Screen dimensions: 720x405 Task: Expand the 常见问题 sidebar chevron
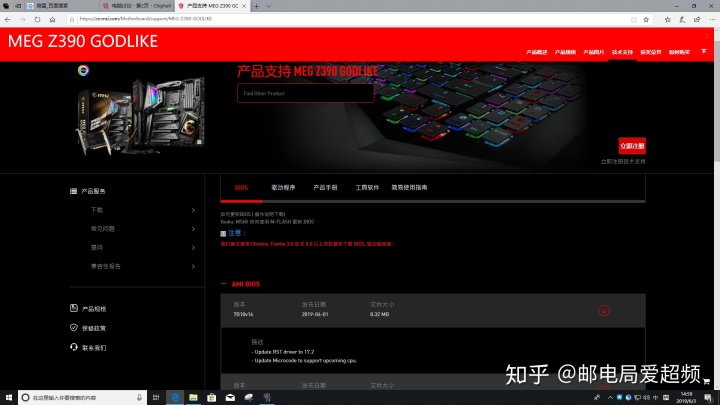[x=193, y=229]
